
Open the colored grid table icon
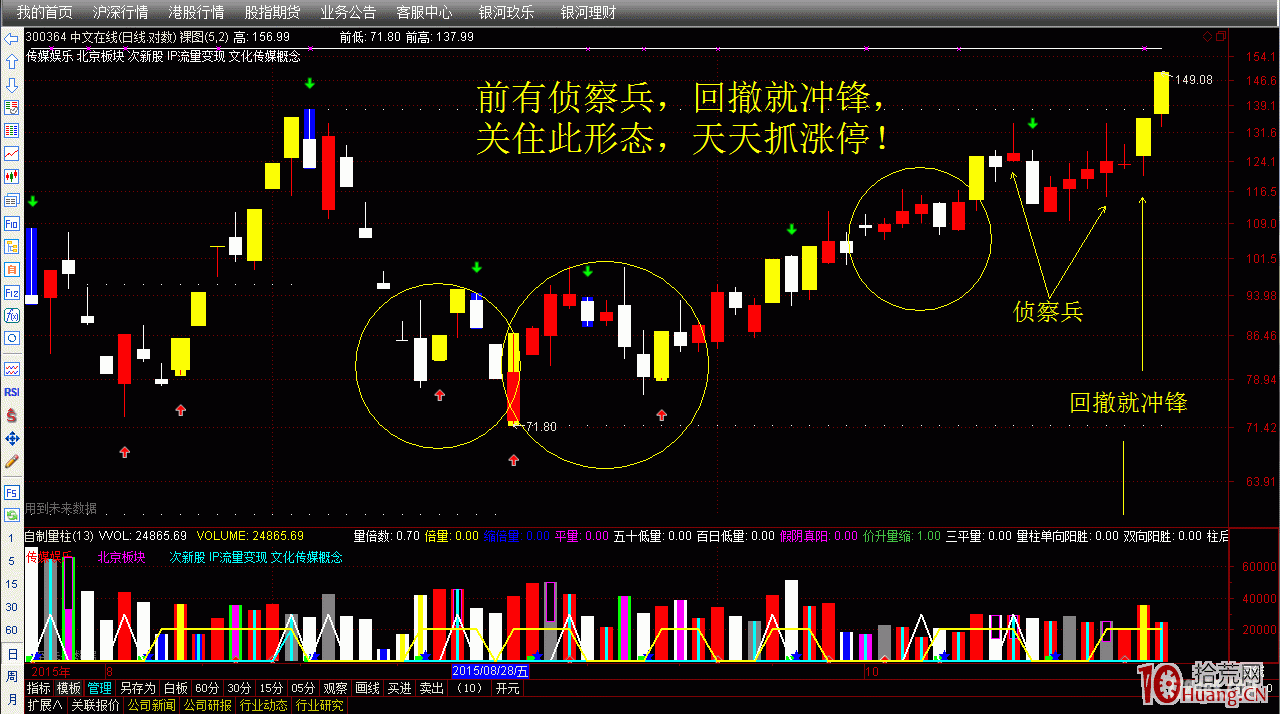pos(12,130)
